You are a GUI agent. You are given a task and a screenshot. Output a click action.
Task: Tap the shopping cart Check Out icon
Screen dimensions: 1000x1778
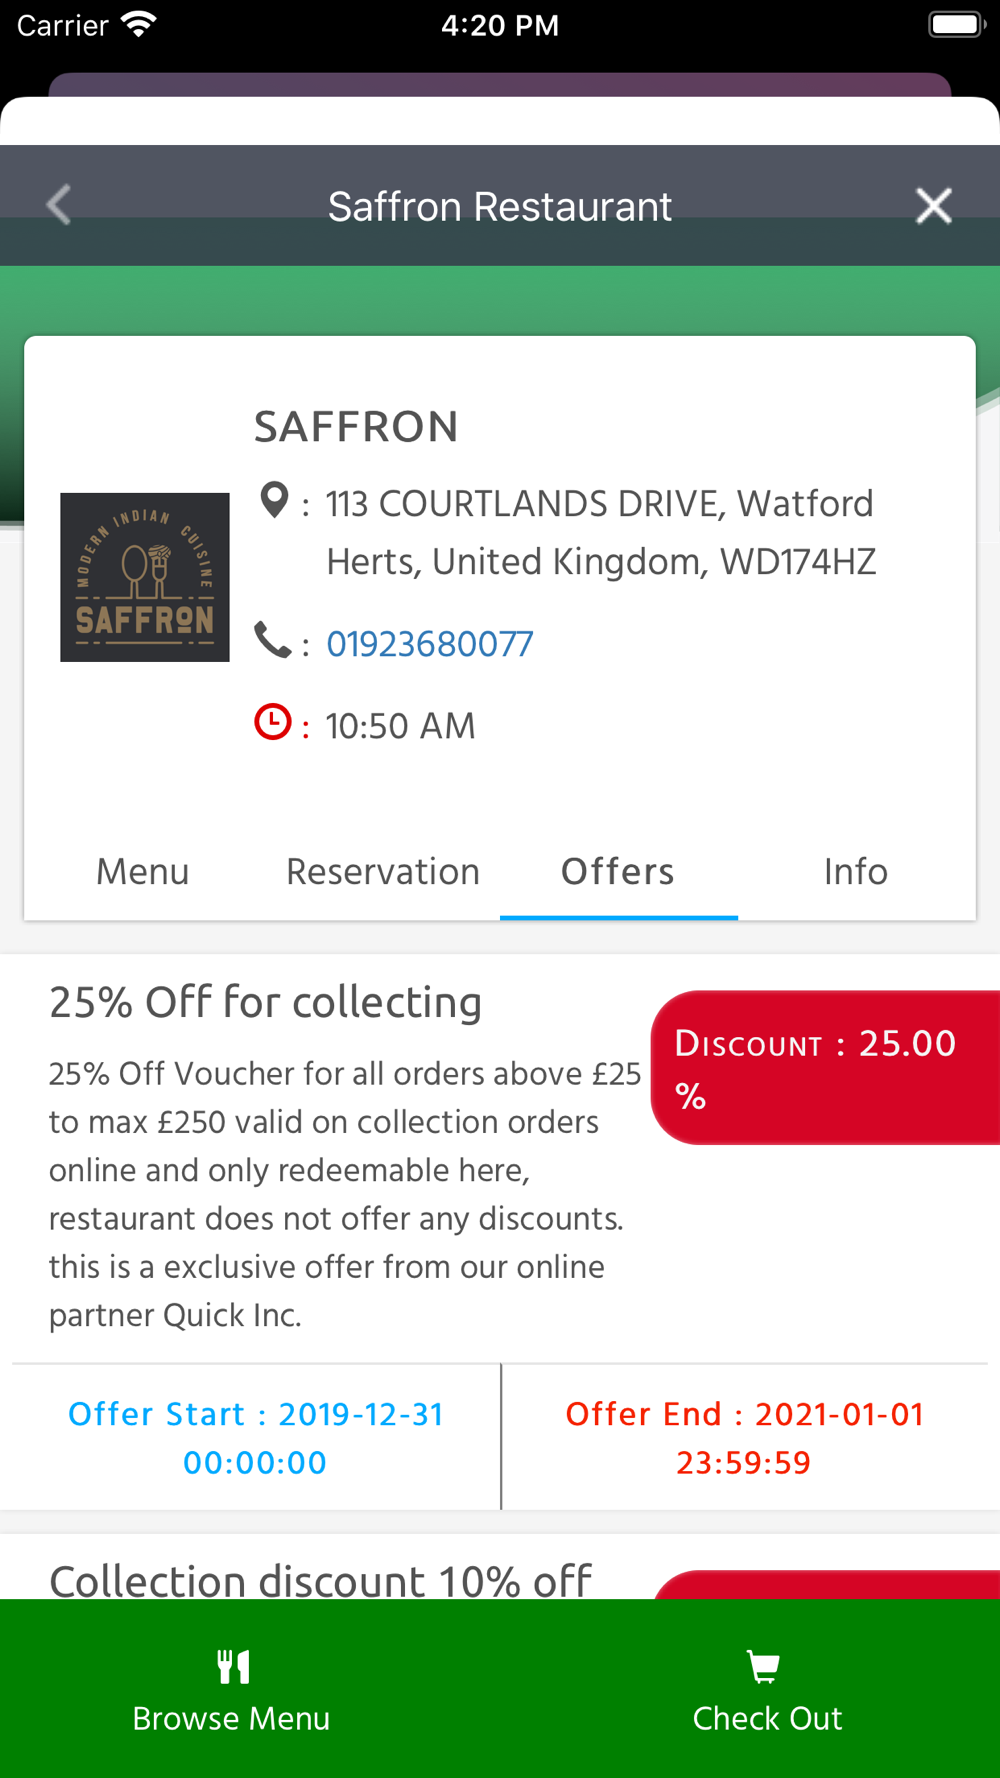[x=764, y=1667]
